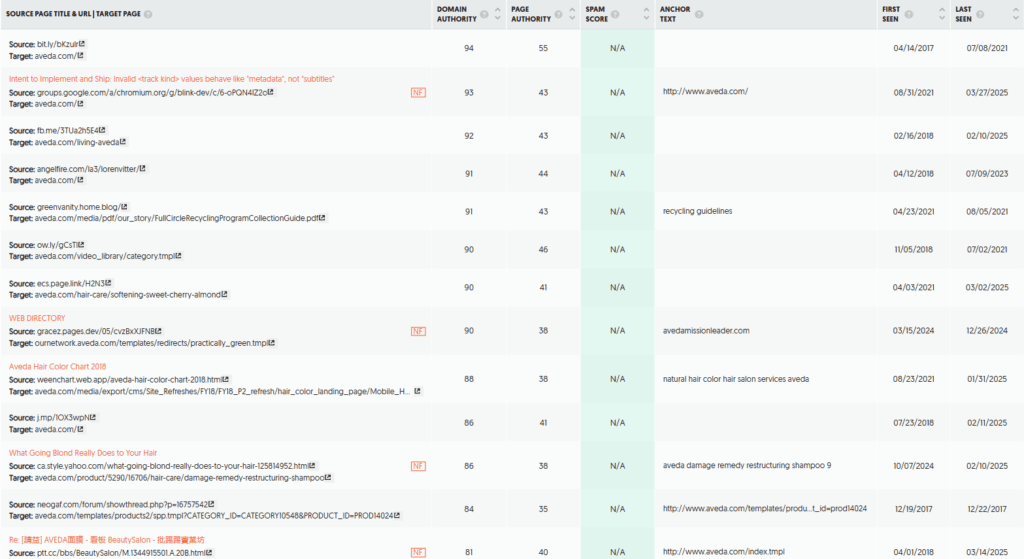Click the Domain Authority column header

(456, 14)
